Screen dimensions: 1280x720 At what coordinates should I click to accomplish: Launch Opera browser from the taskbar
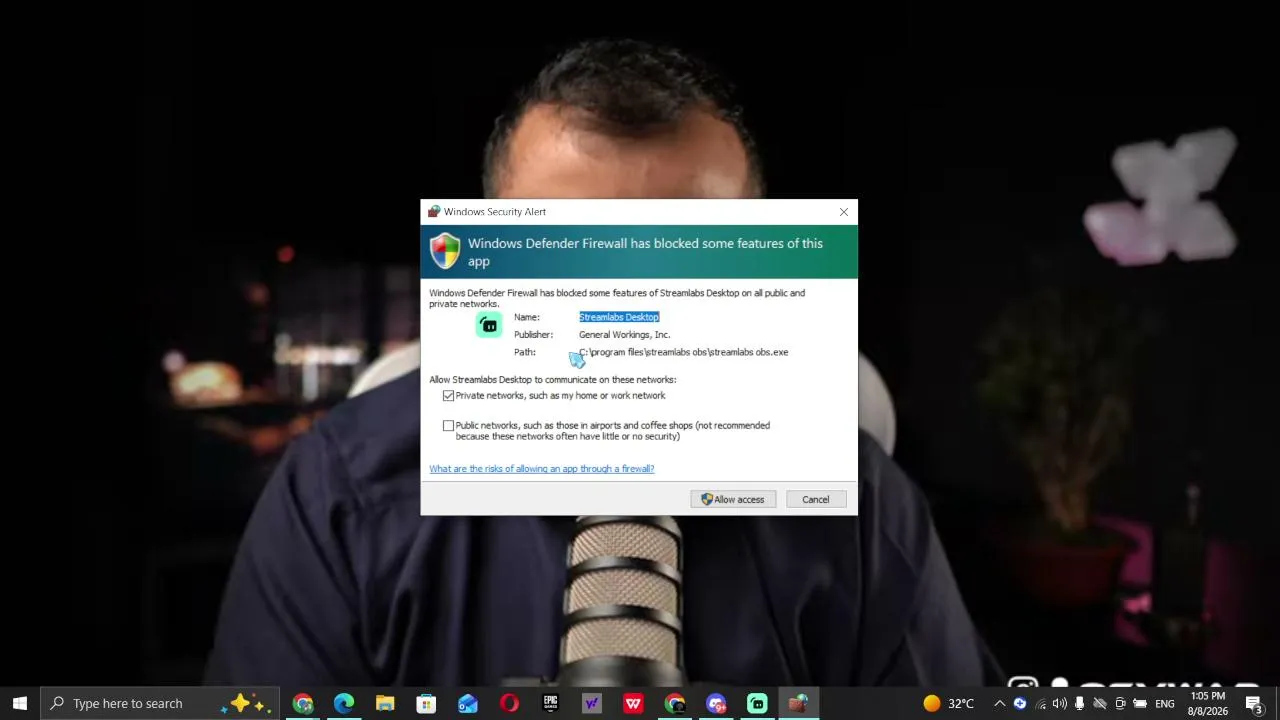tap(509, 703)
